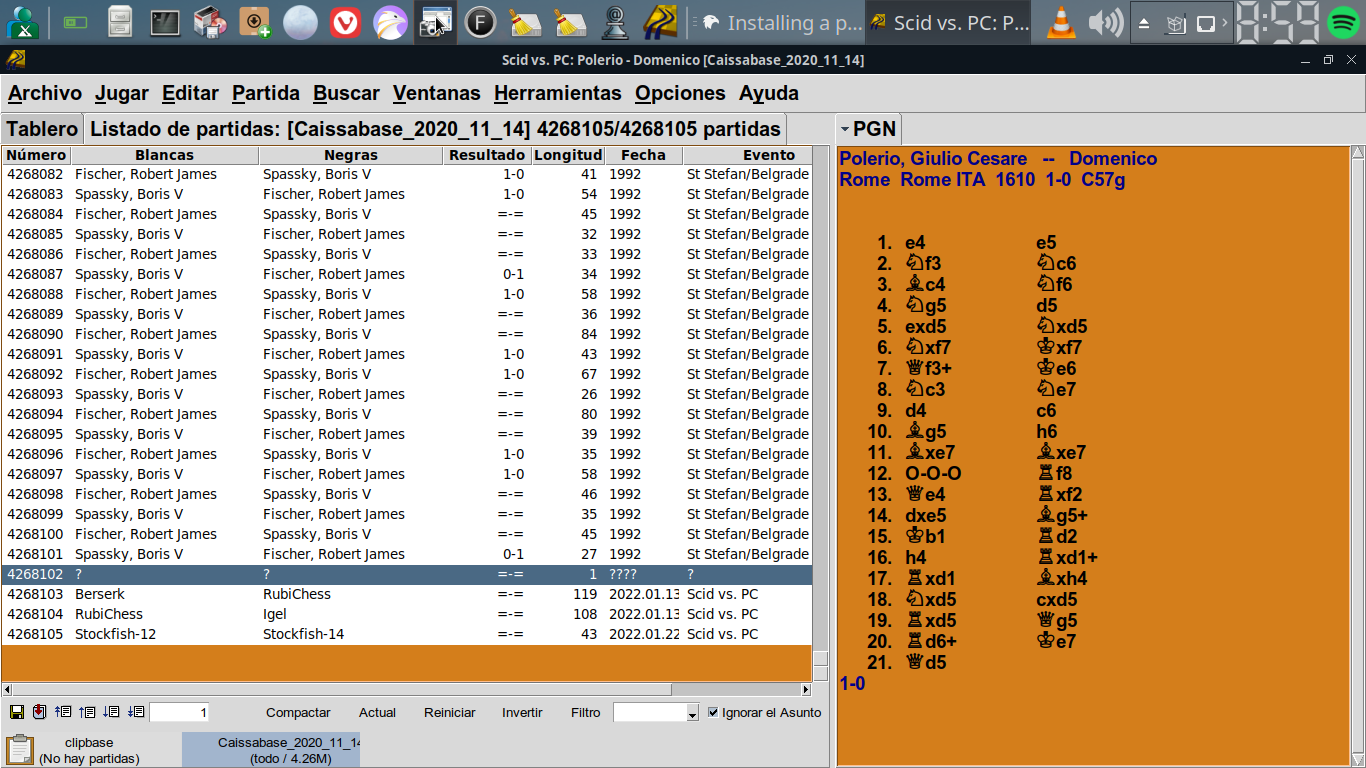Open the Ventanas menu

pos(437,93)
